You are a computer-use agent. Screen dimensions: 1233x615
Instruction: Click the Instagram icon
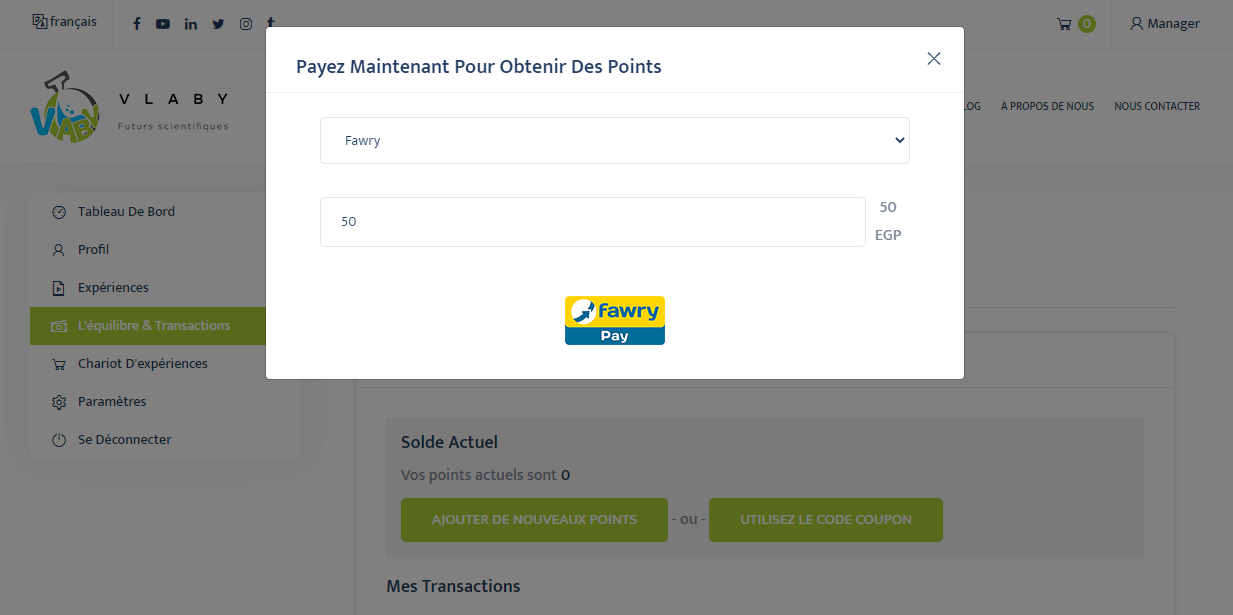[246, 24]
